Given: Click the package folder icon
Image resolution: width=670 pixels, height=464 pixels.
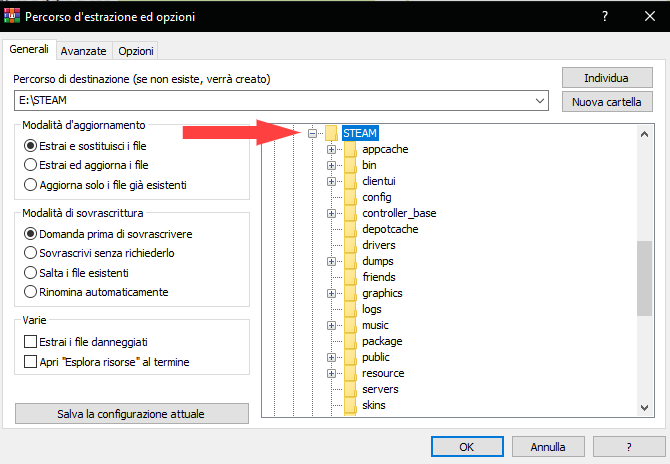Looking at the screenshot, I should [350, 341].
